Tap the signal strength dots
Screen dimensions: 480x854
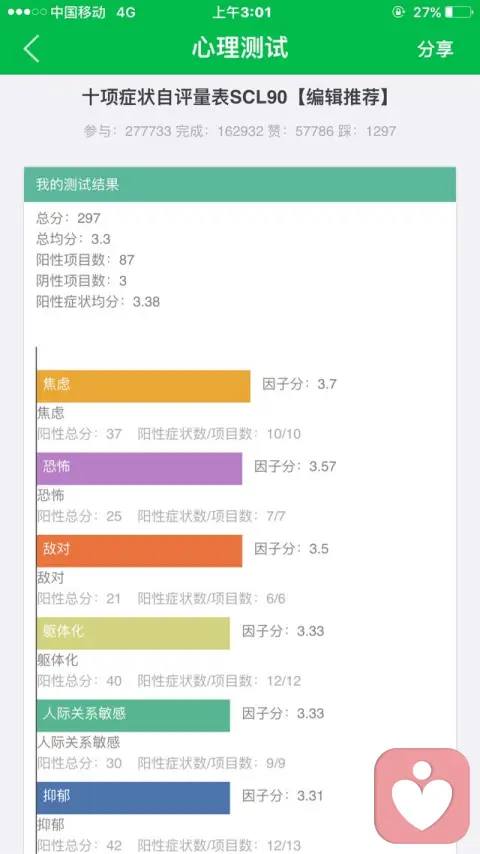[x=27, y=12]
